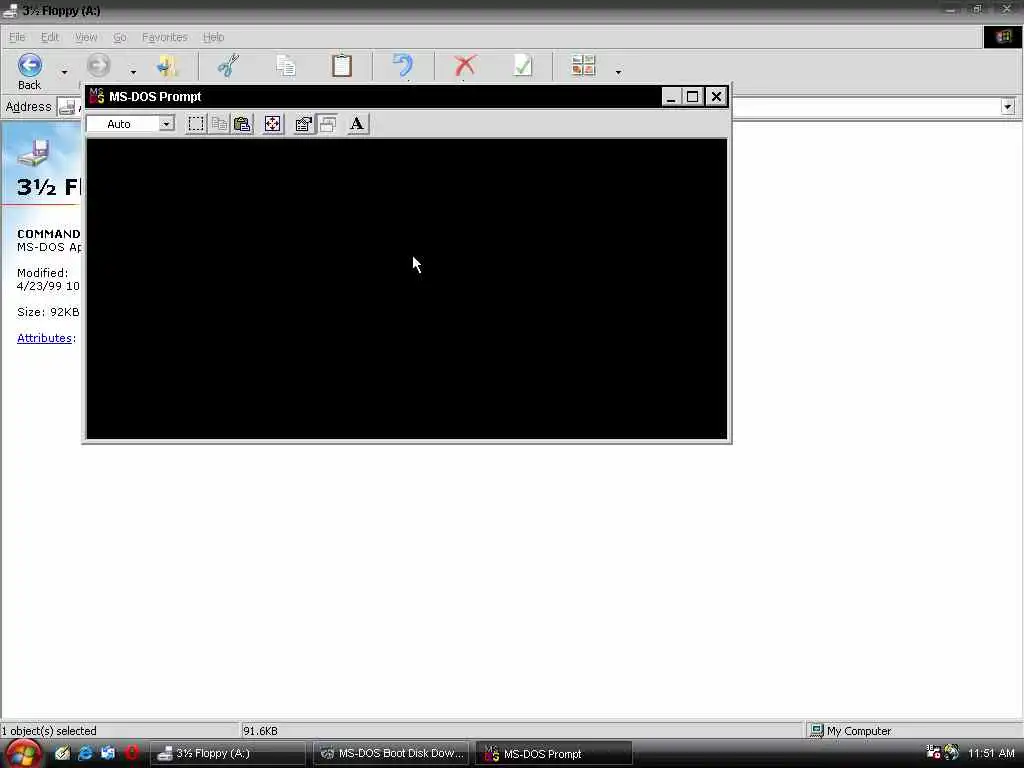The height and width of the screenshot is (768, 1024).
Task: Open the Views dropdown arrow
Action: click(x=618, y=72)
